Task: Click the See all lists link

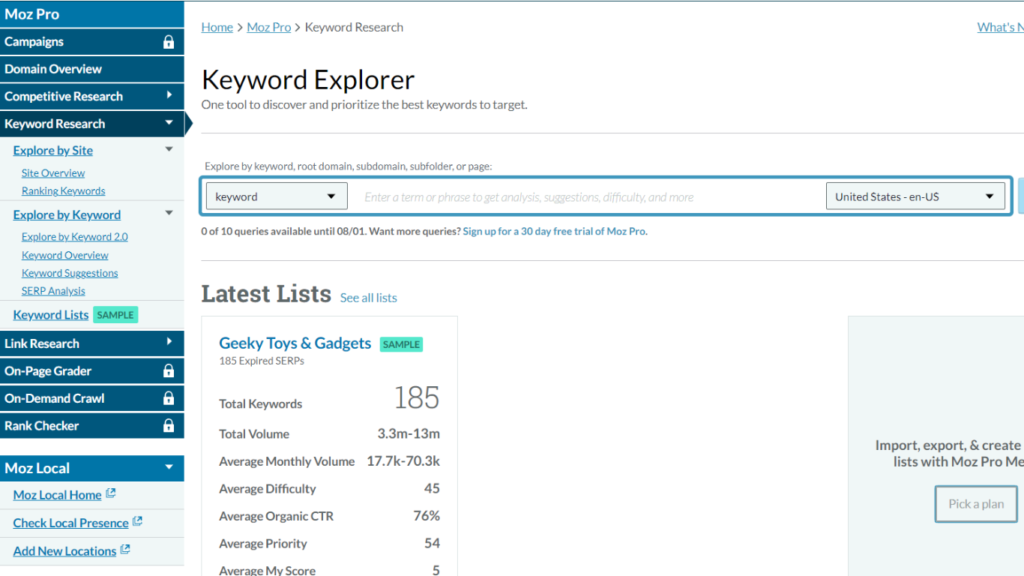Action: pyautogui.click(x=368, y=298)
